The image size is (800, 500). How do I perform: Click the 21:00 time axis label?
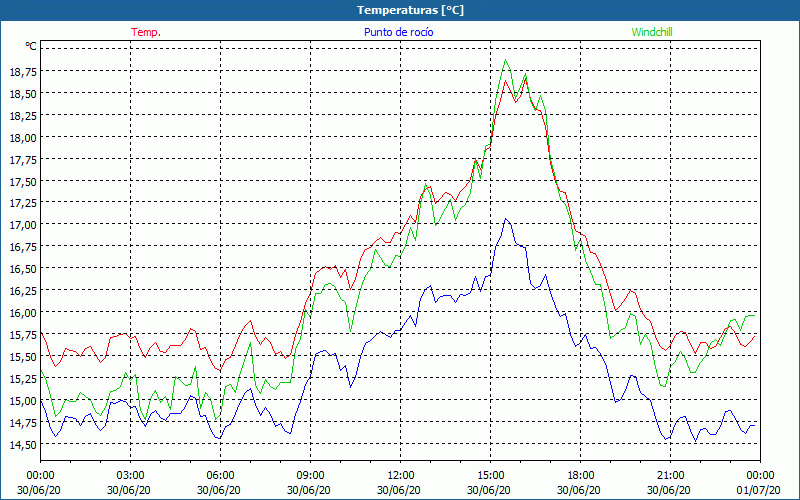pos(670,475)
